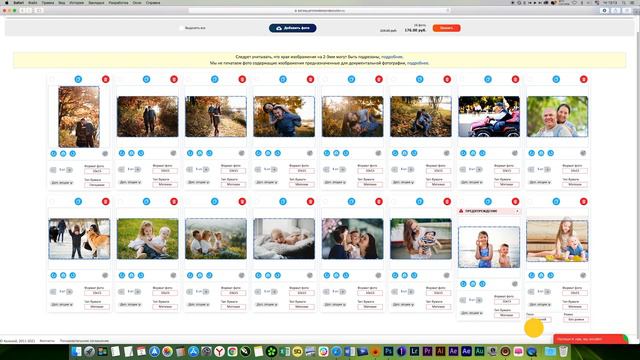Click grey round icon under parents kissing child photo
Viewport: 640px width, 360px height.
click(x=378, y=276)
